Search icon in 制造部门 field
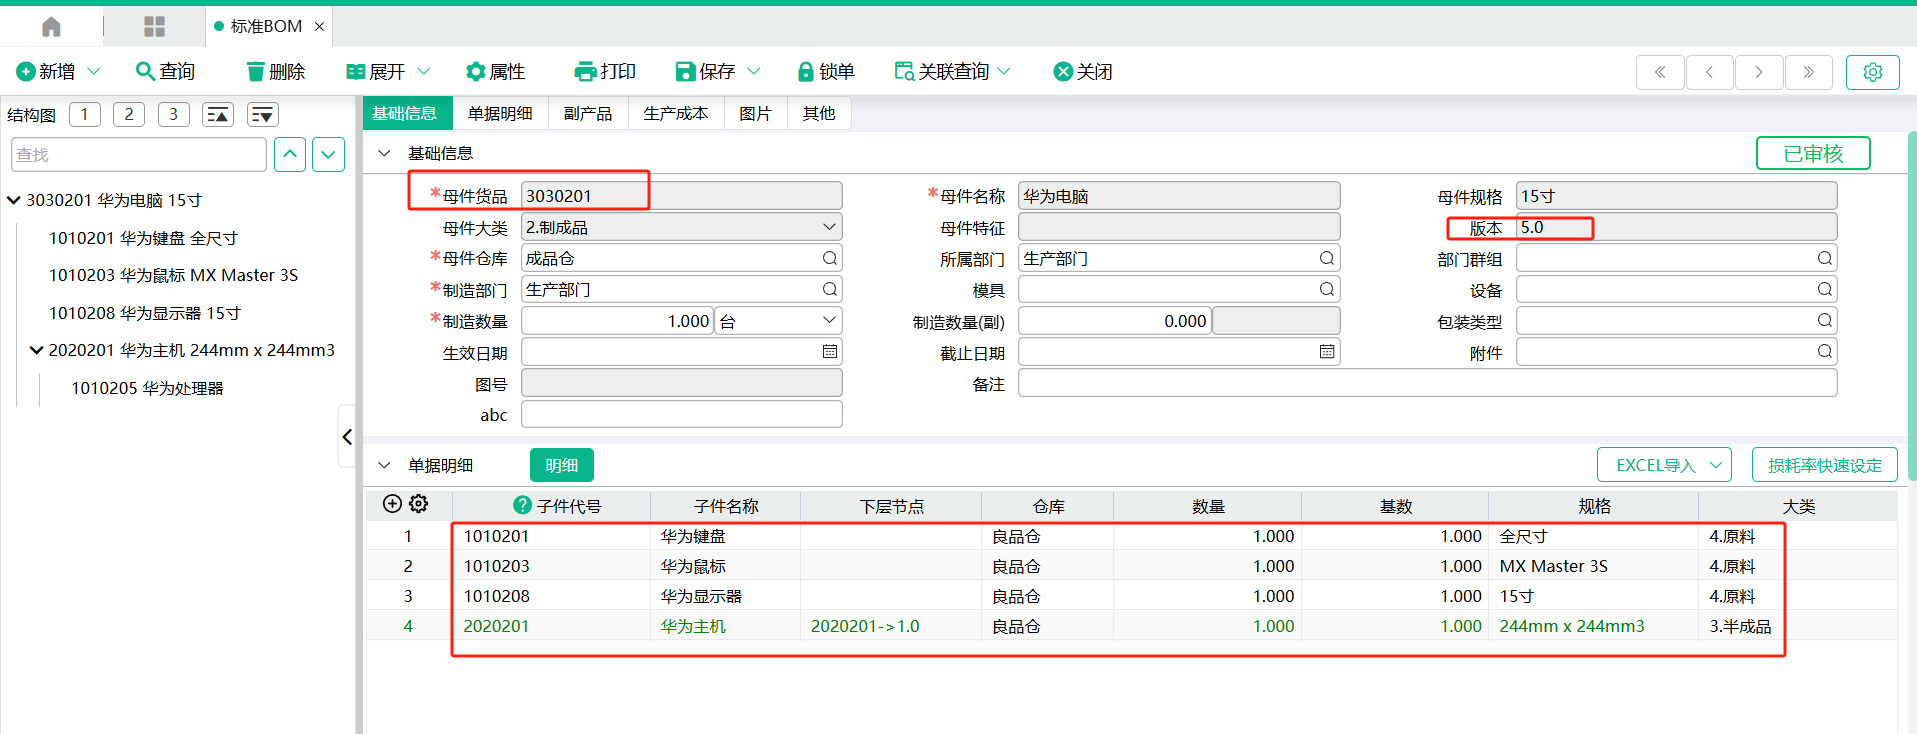Screen dimensions: 1917x734 (x=829, y=289)
